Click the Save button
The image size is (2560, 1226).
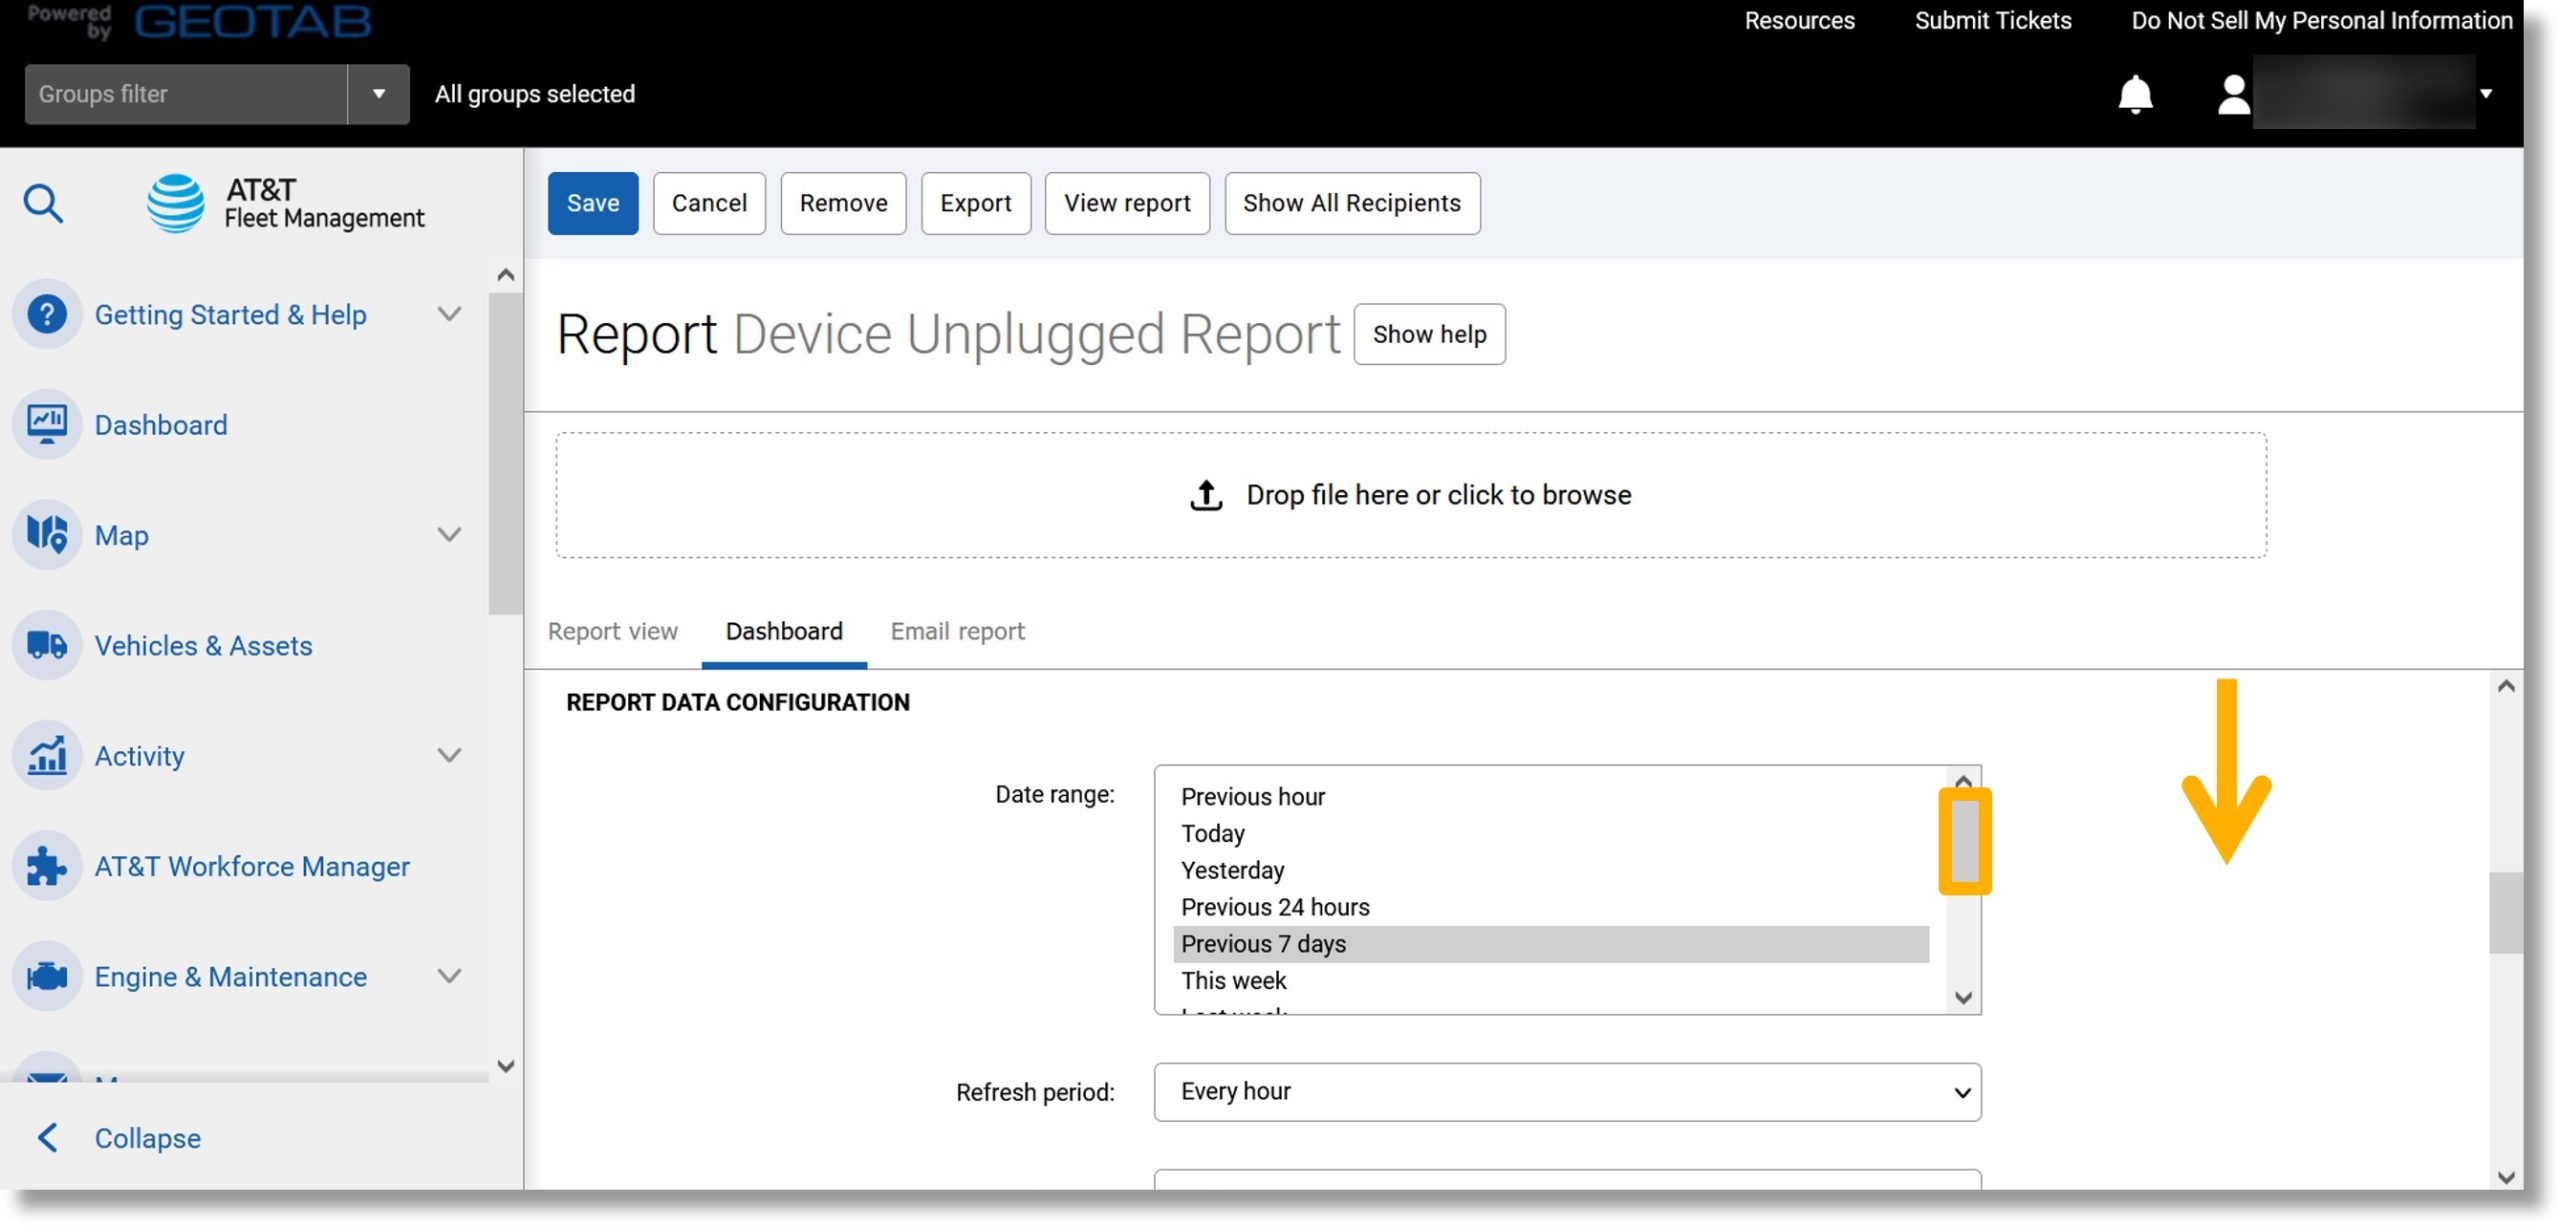click(593, 202)
